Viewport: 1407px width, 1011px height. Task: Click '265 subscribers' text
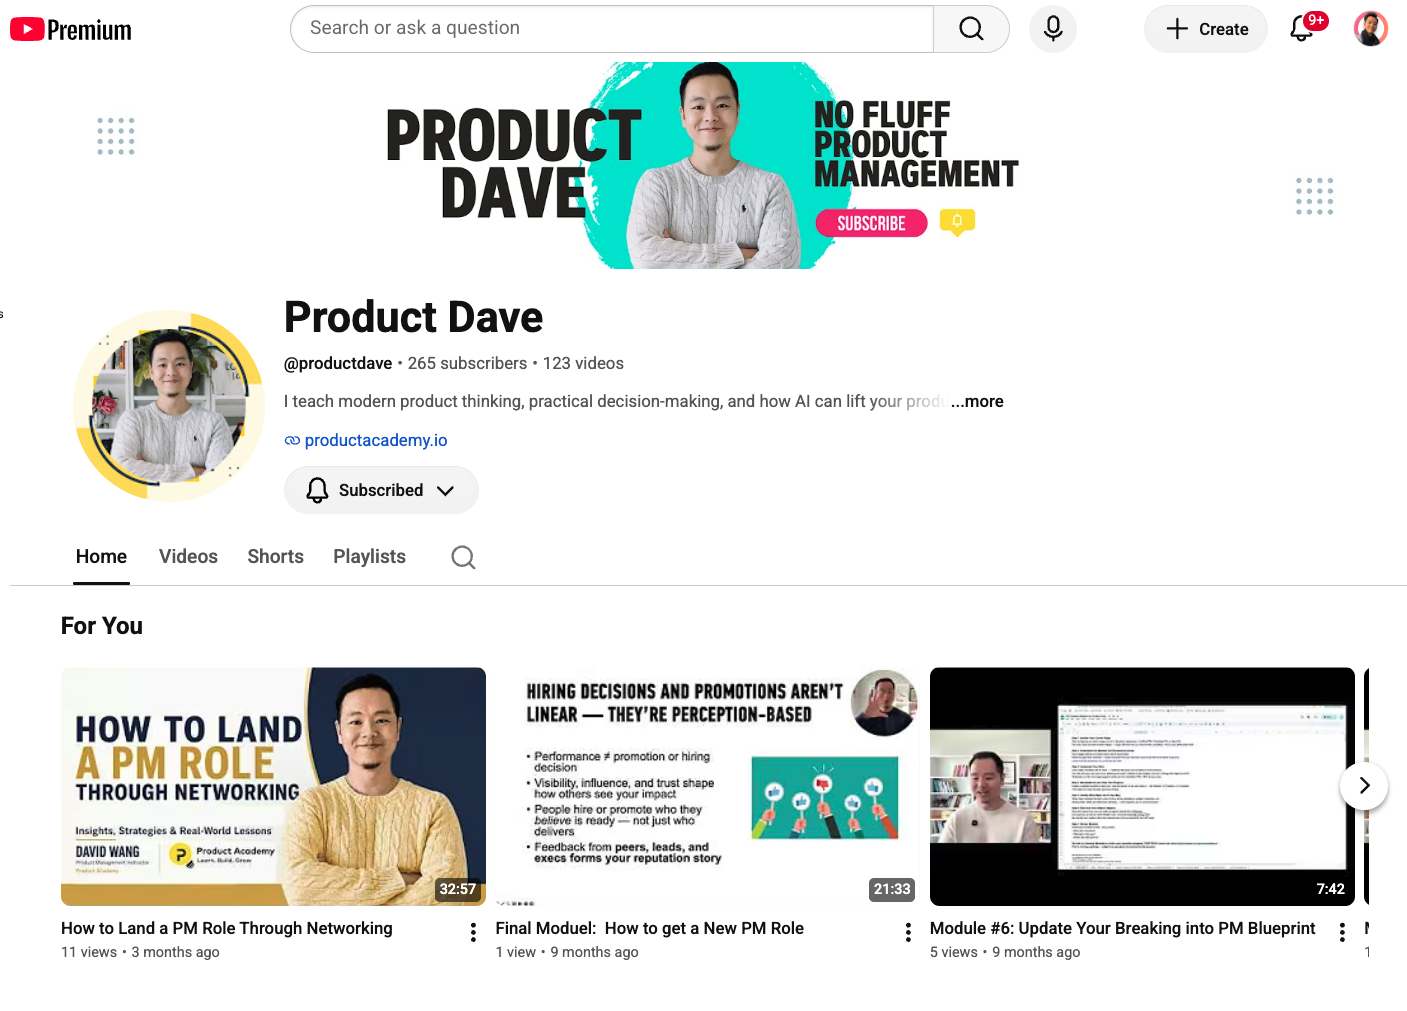467,363
